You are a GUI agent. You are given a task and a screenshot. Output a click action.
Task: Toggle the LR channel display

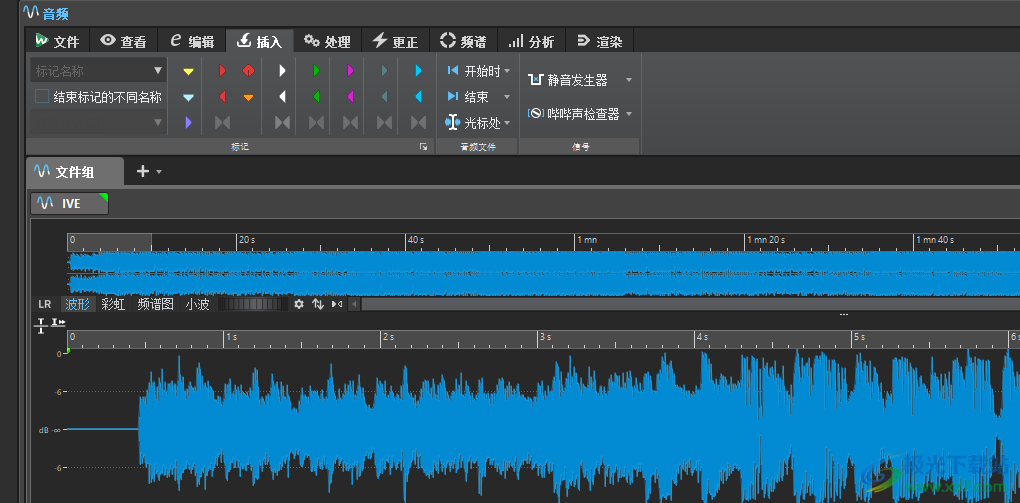pyautogui.click(x=44, y=304)
